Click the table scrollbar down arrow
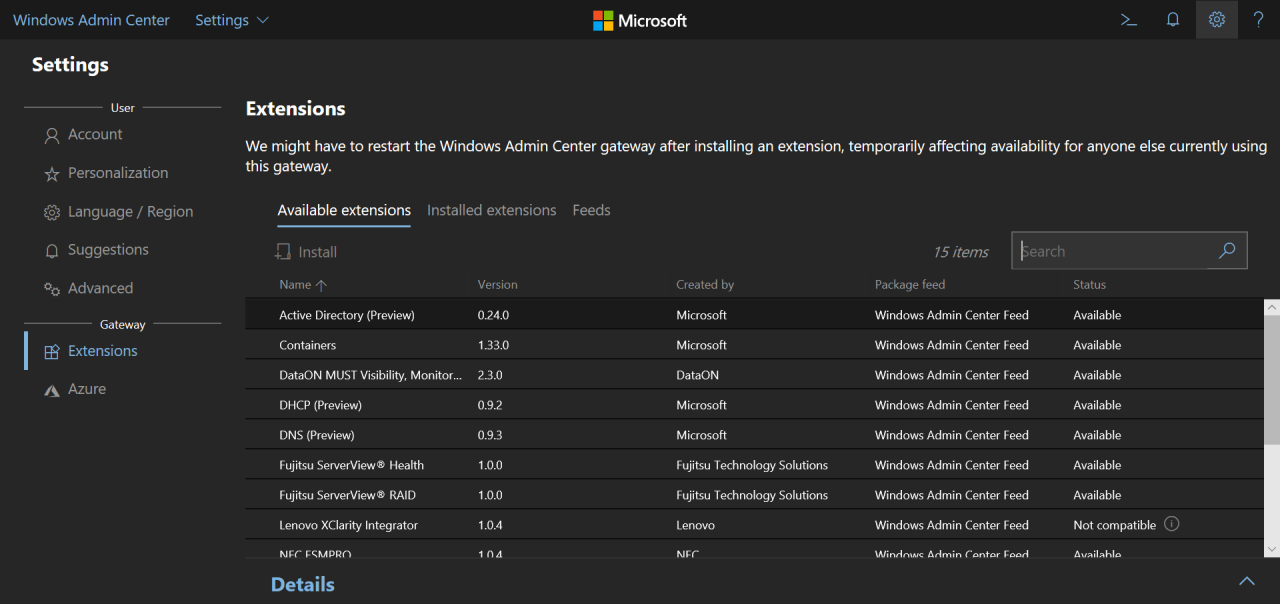This screenshot has height=604, width=1280. pyautogui.click(x=1272, y=549)
